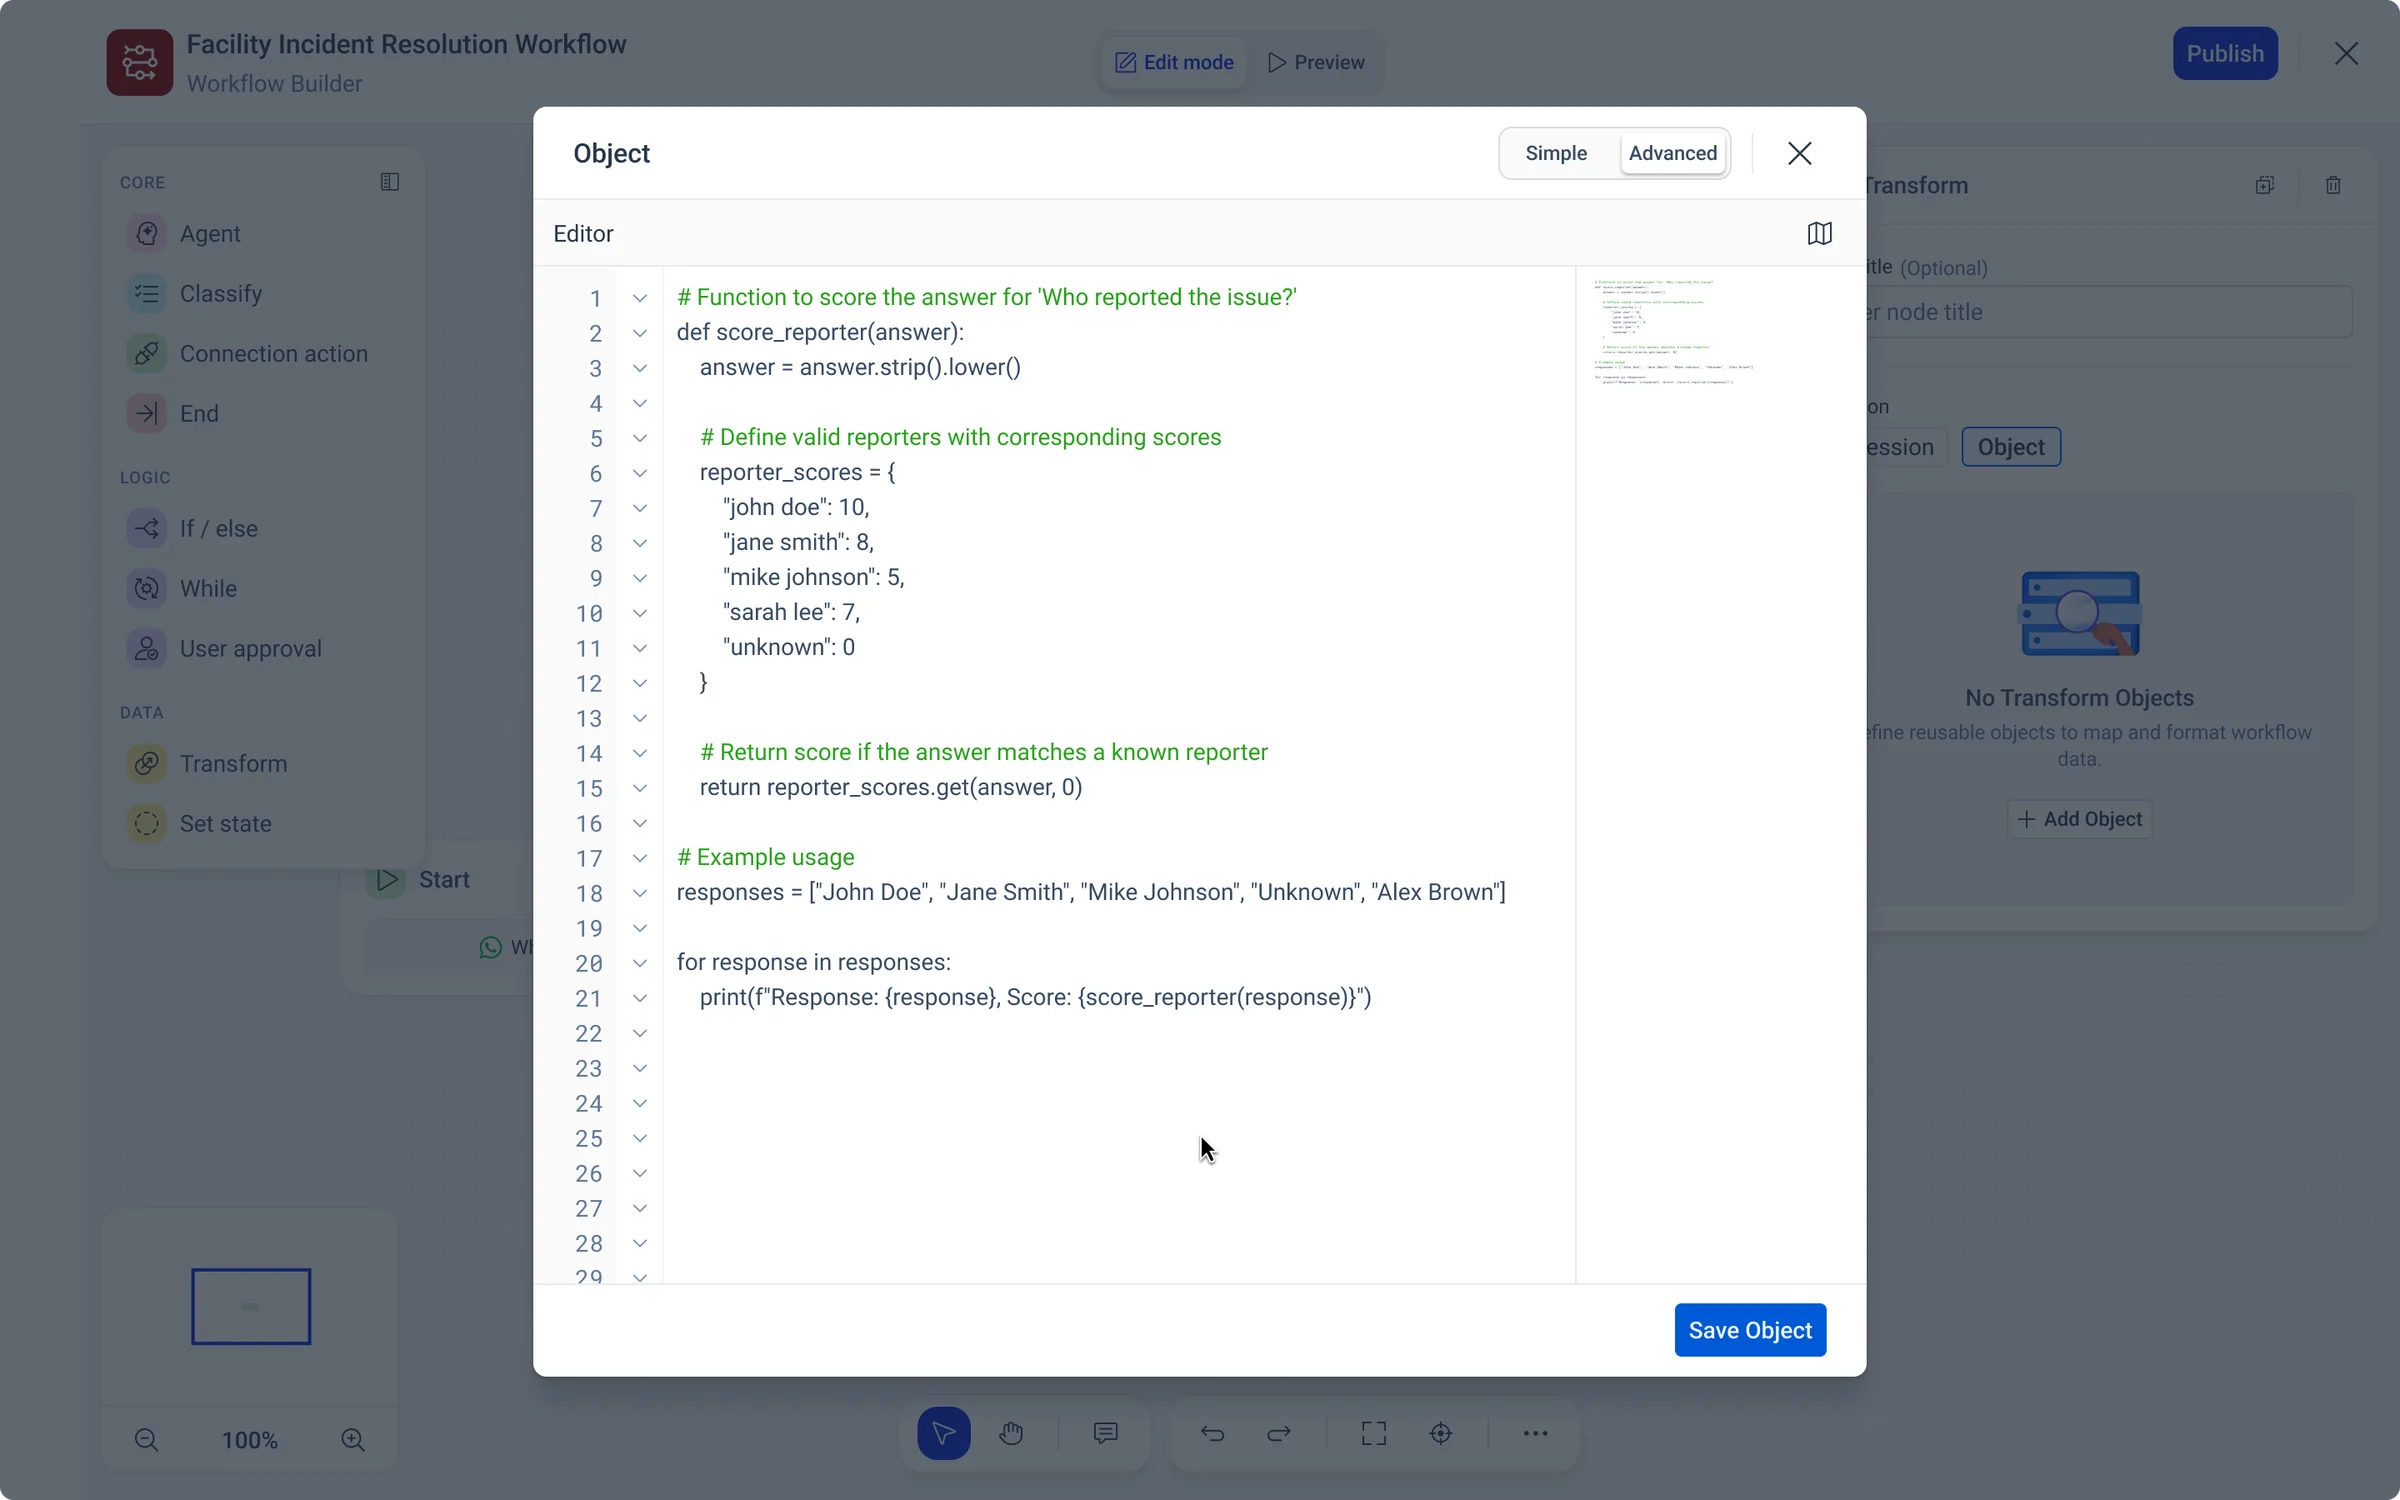Close the Object dialog
The image size is (2400, 1500).
pos(1799,153)
